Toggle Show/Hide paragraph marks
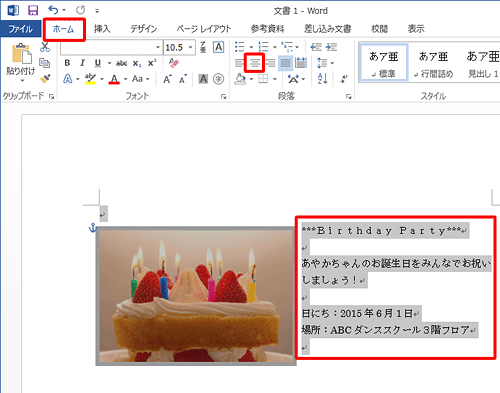Viewport: 500px width, 393px height. click(x=344, y=79)
